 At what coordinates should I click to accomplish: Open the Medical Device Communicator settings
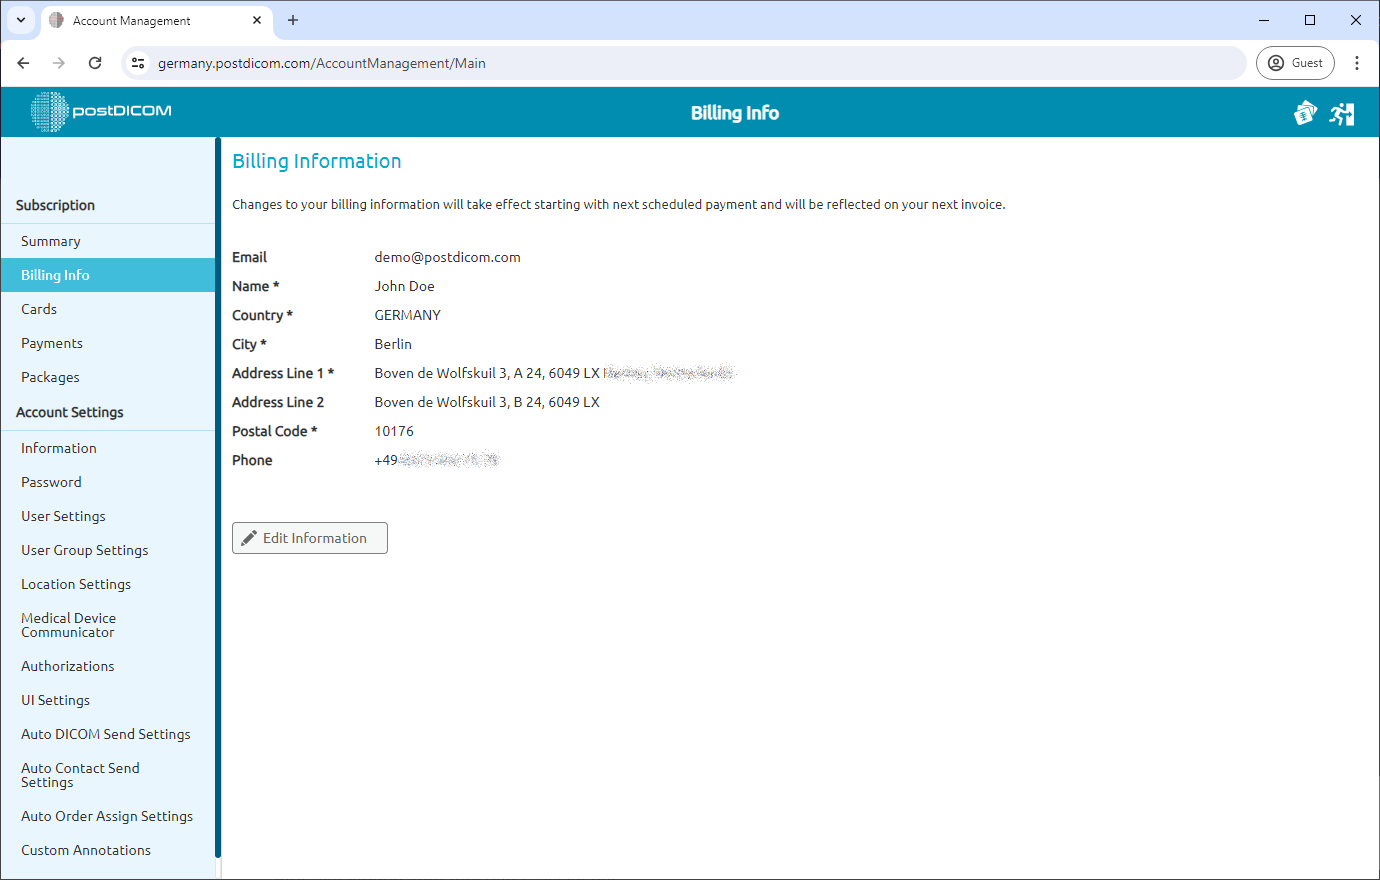[68, 624]
